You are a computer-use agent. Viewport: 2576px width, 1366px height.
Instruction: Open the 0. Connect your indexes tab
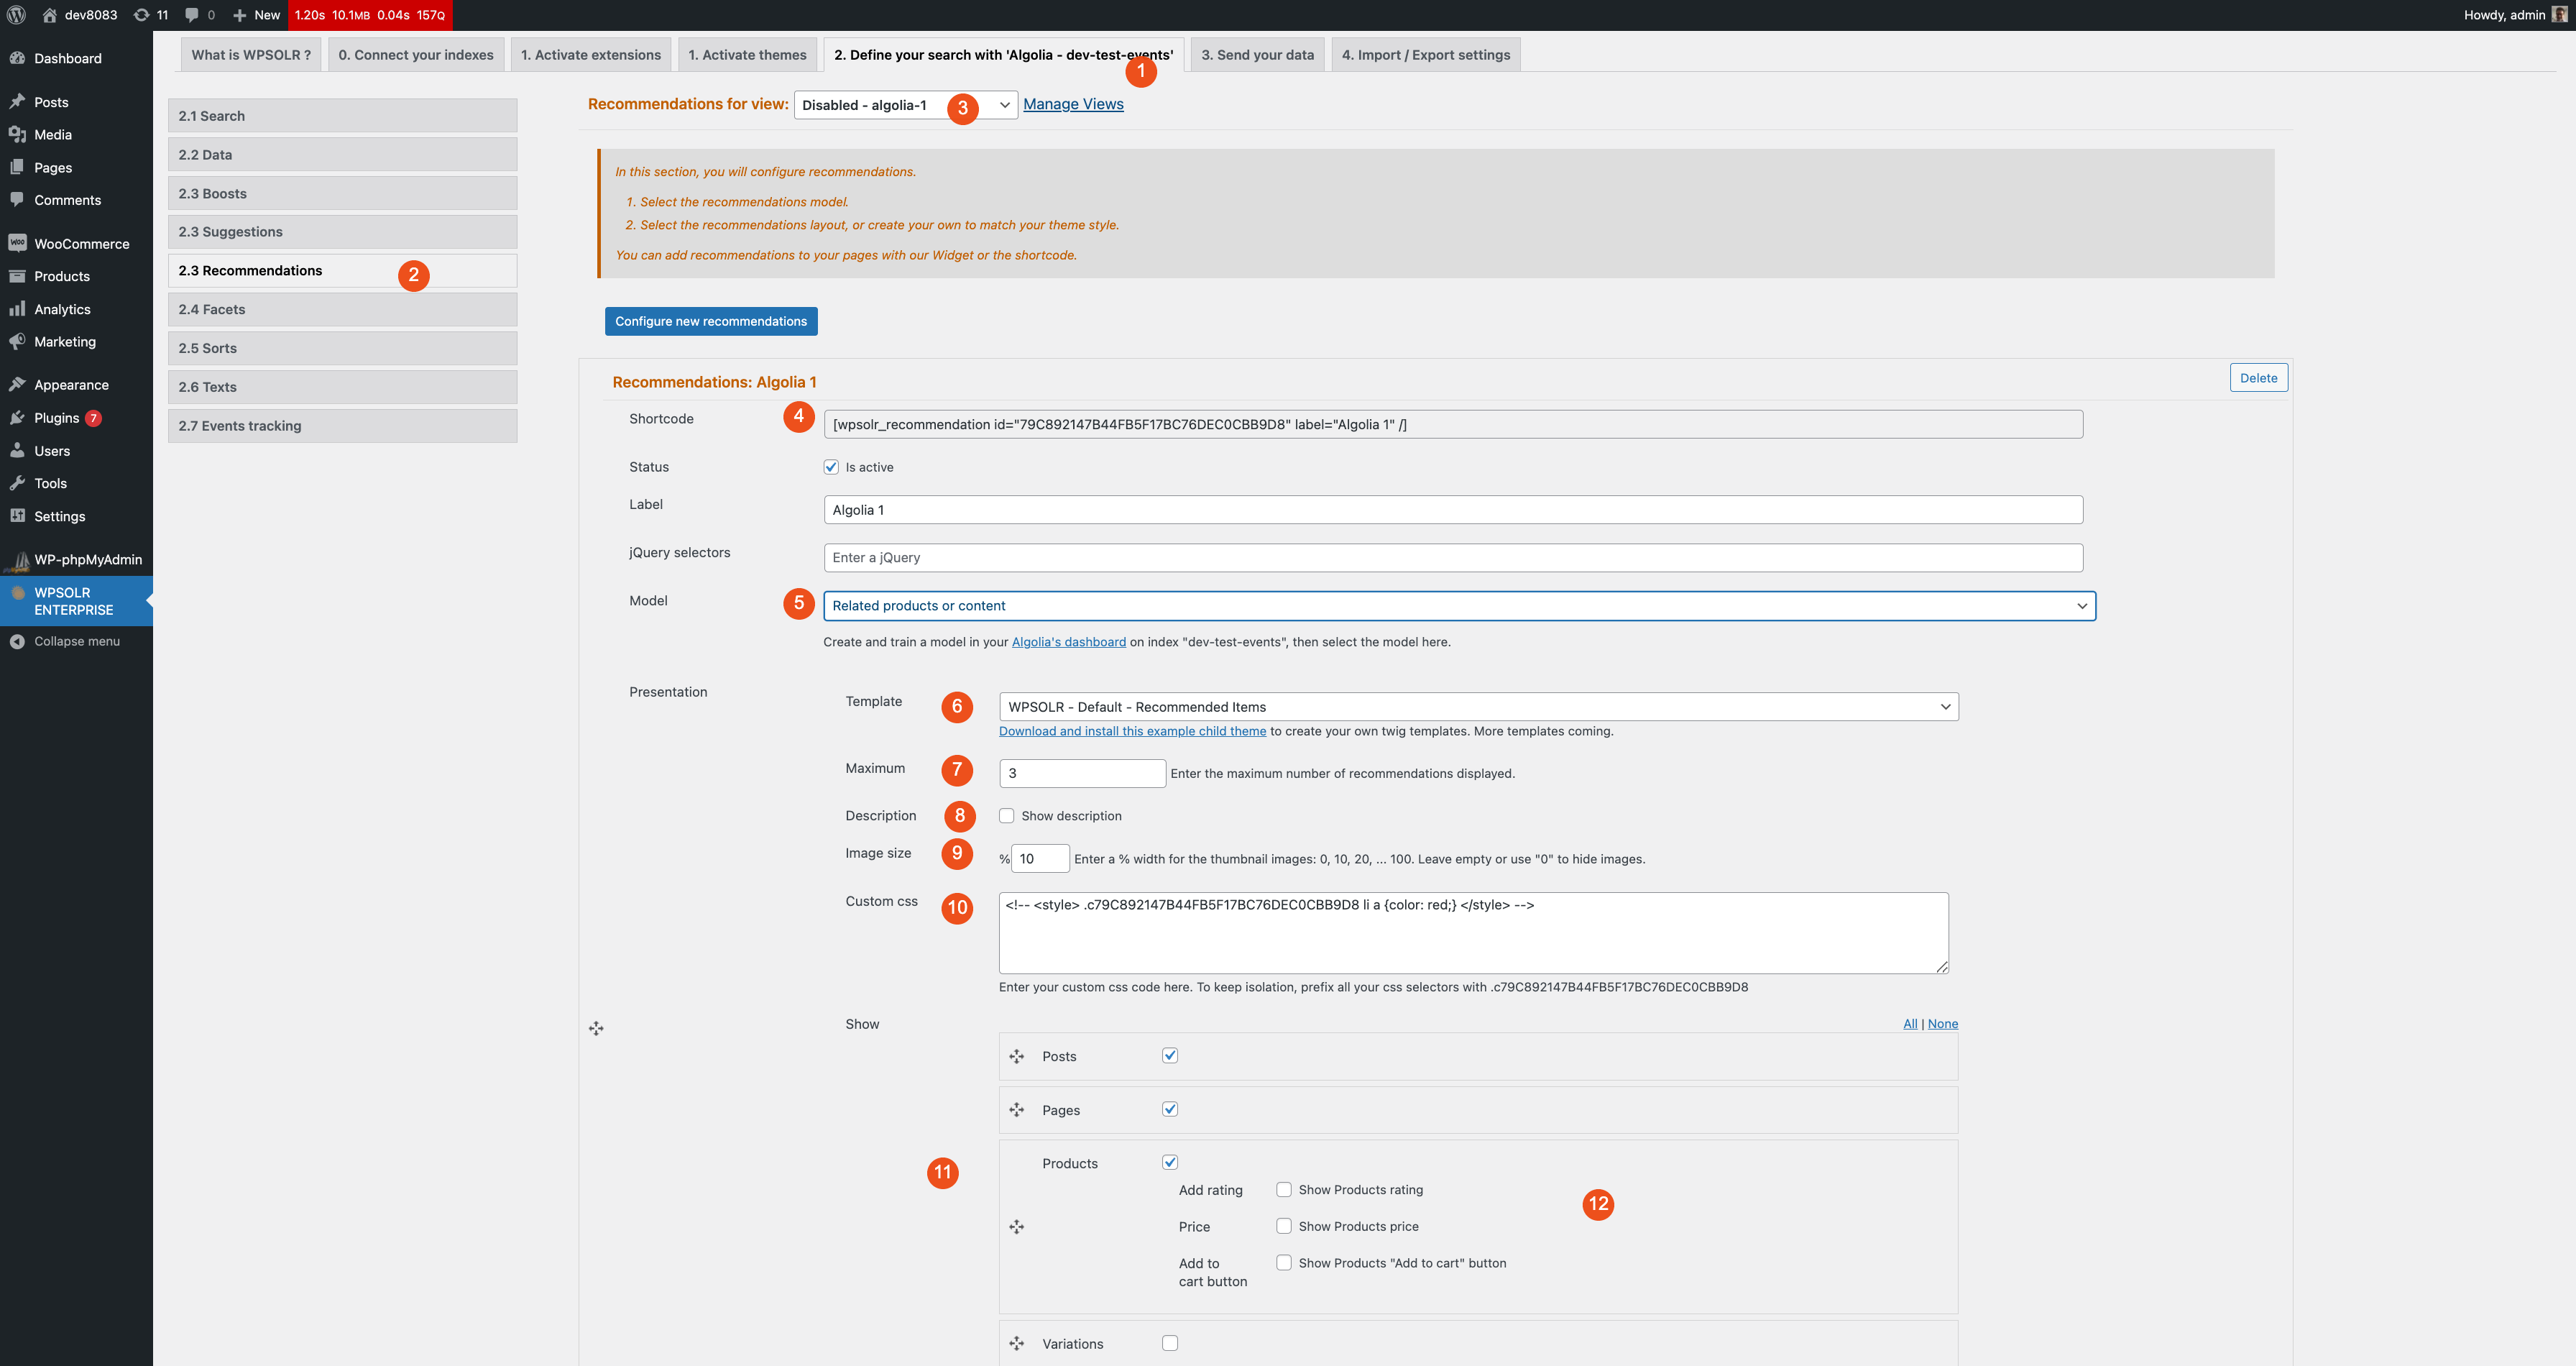pos(416,55)
